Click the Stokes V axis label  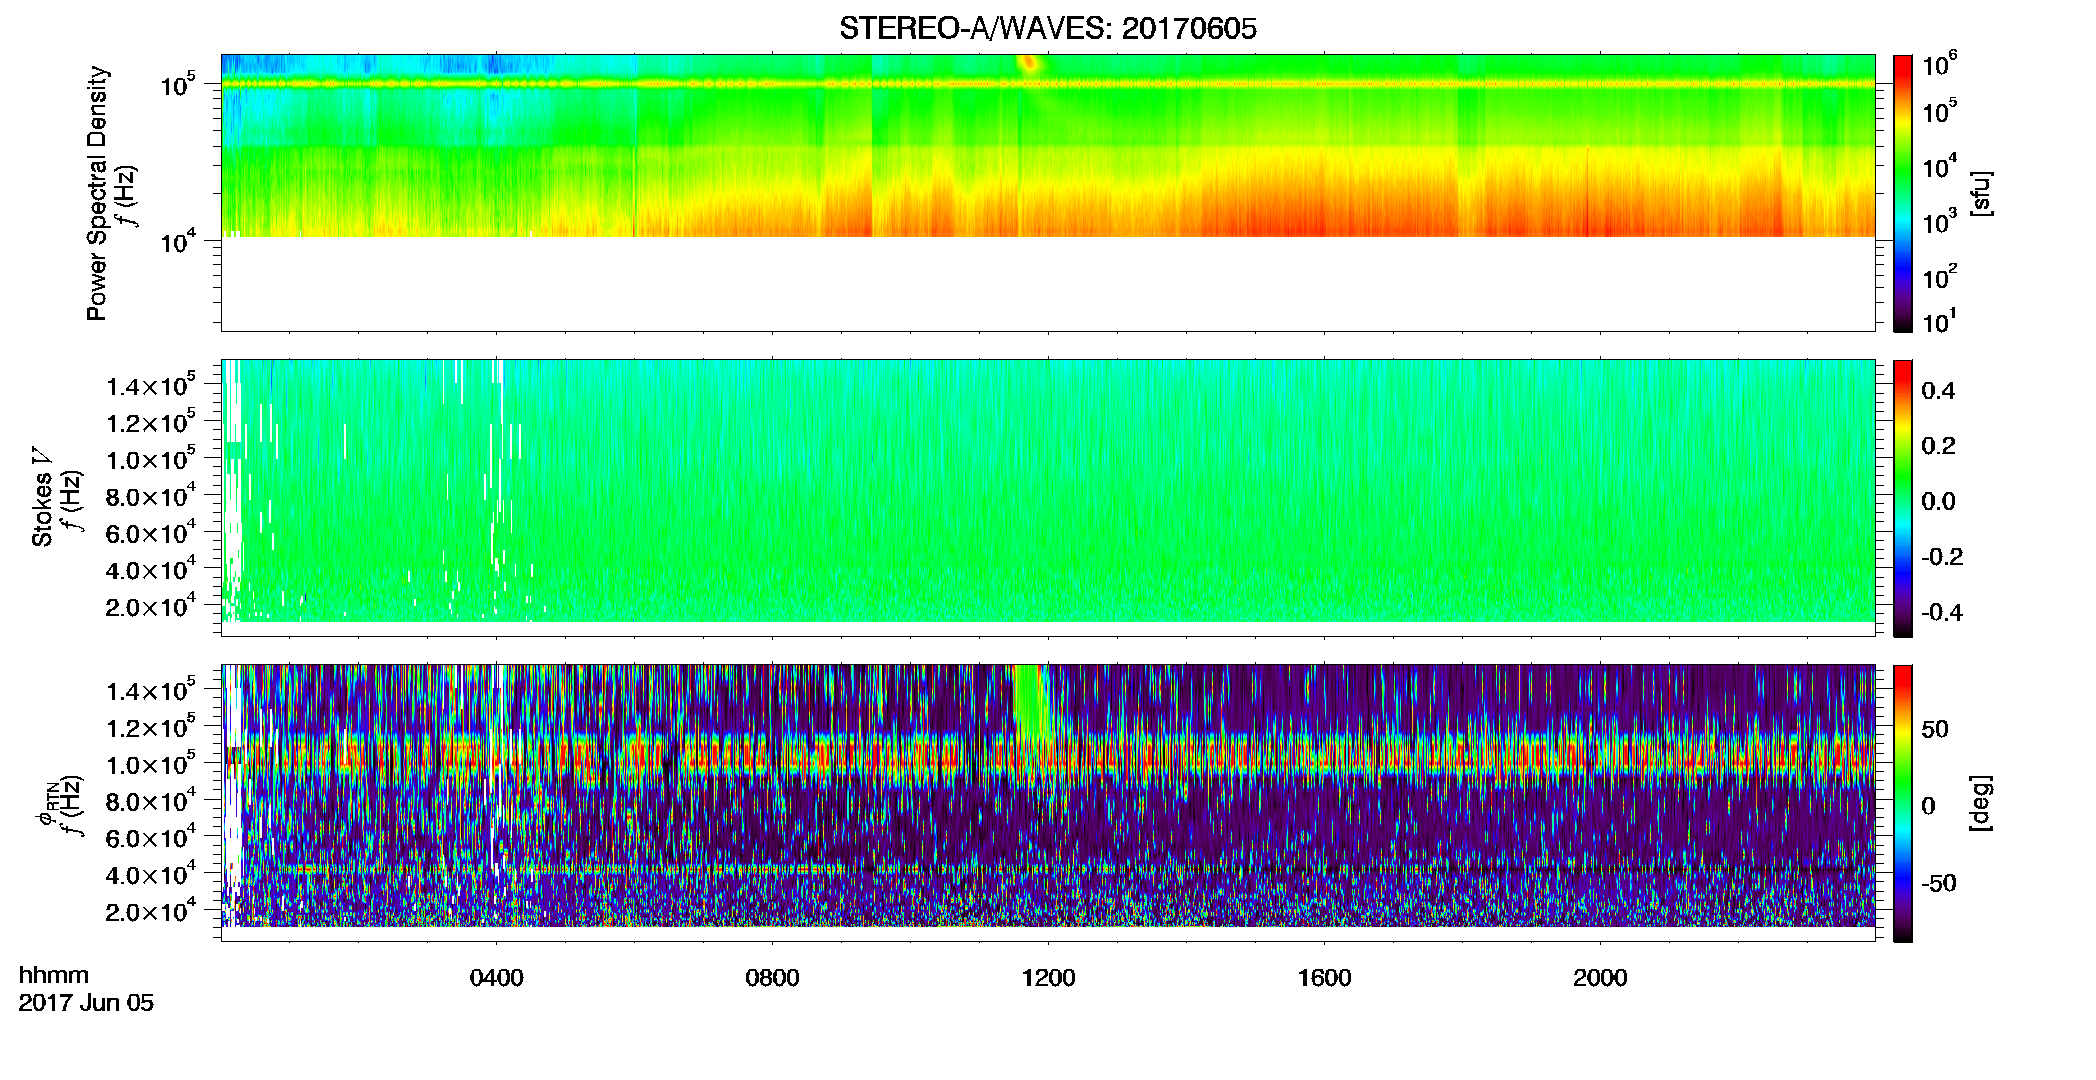point(42,497)
